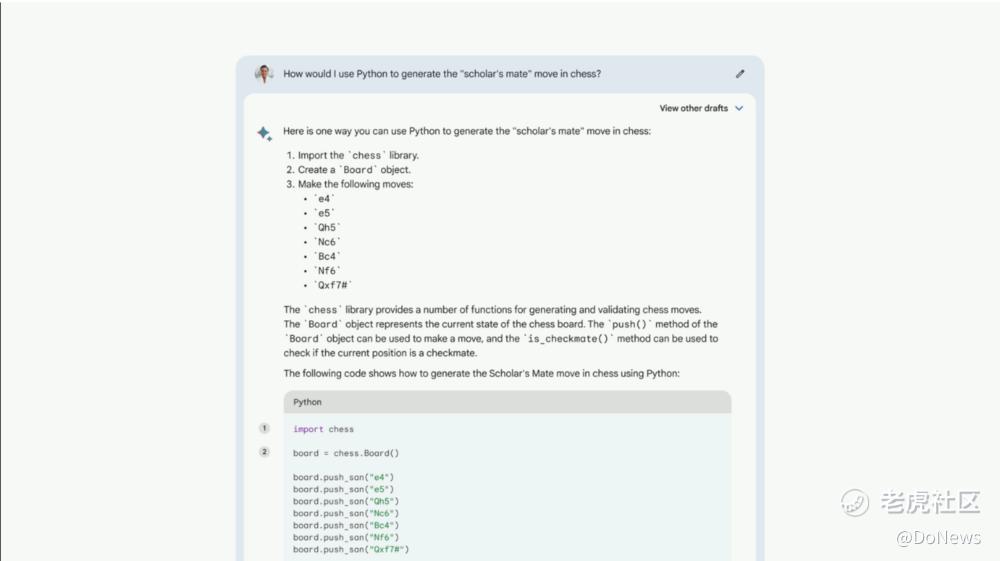Click step 2 Create a Board object
The image size is (1000, 561).
(354, 170)
